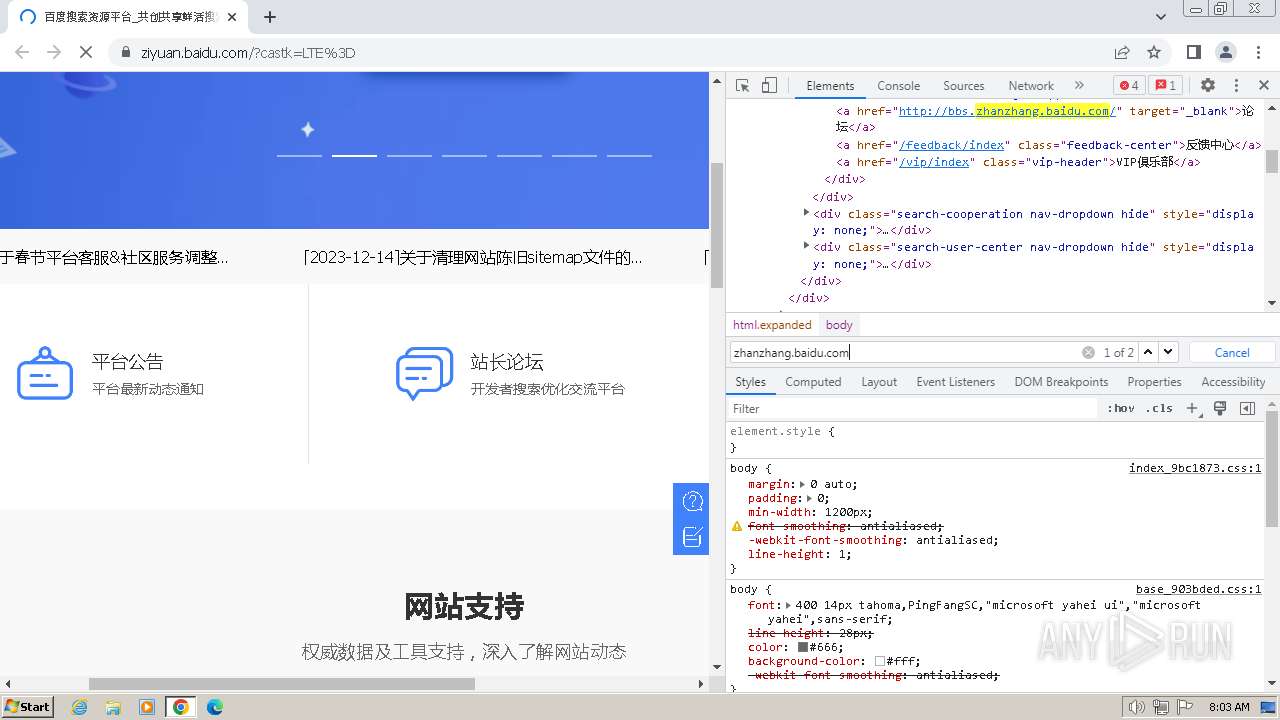Open the #666 color swatch

pyautogui.click(x=803, y=647)
